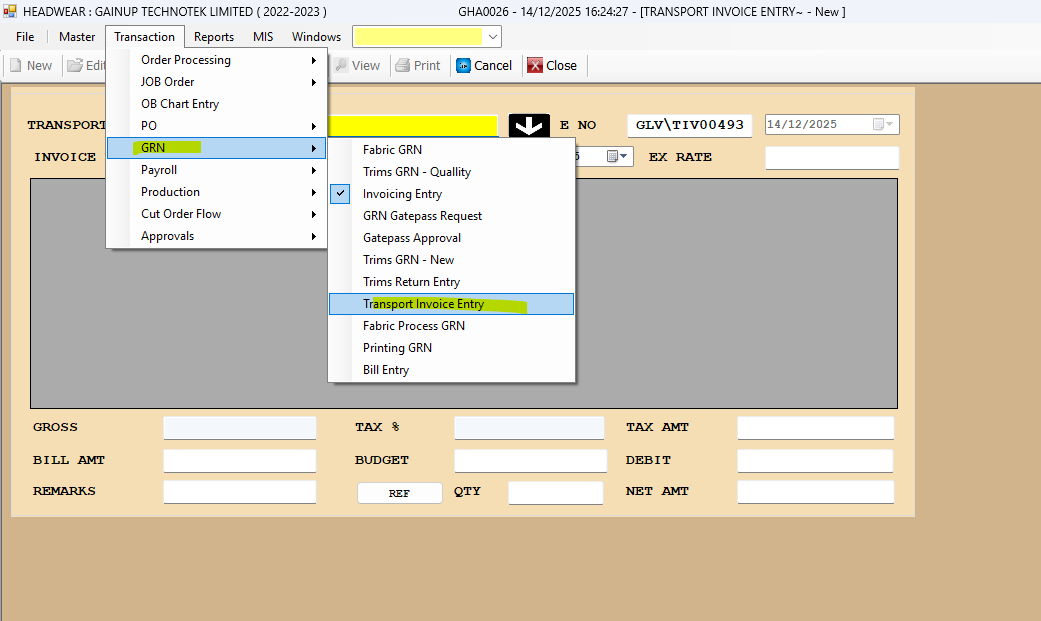
Task: Click the View toolbar icon
Action: tap(341, 65)
